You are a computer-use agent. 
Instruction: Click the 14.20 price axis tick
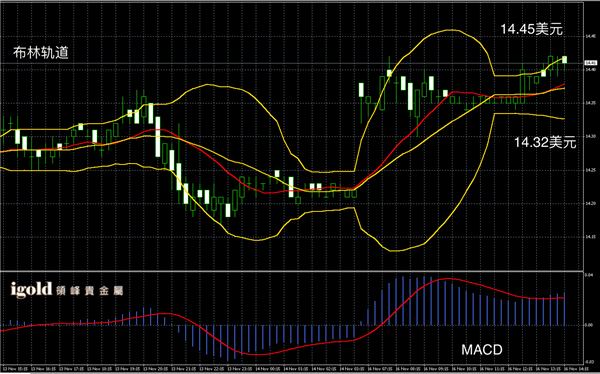pos(590,204)
